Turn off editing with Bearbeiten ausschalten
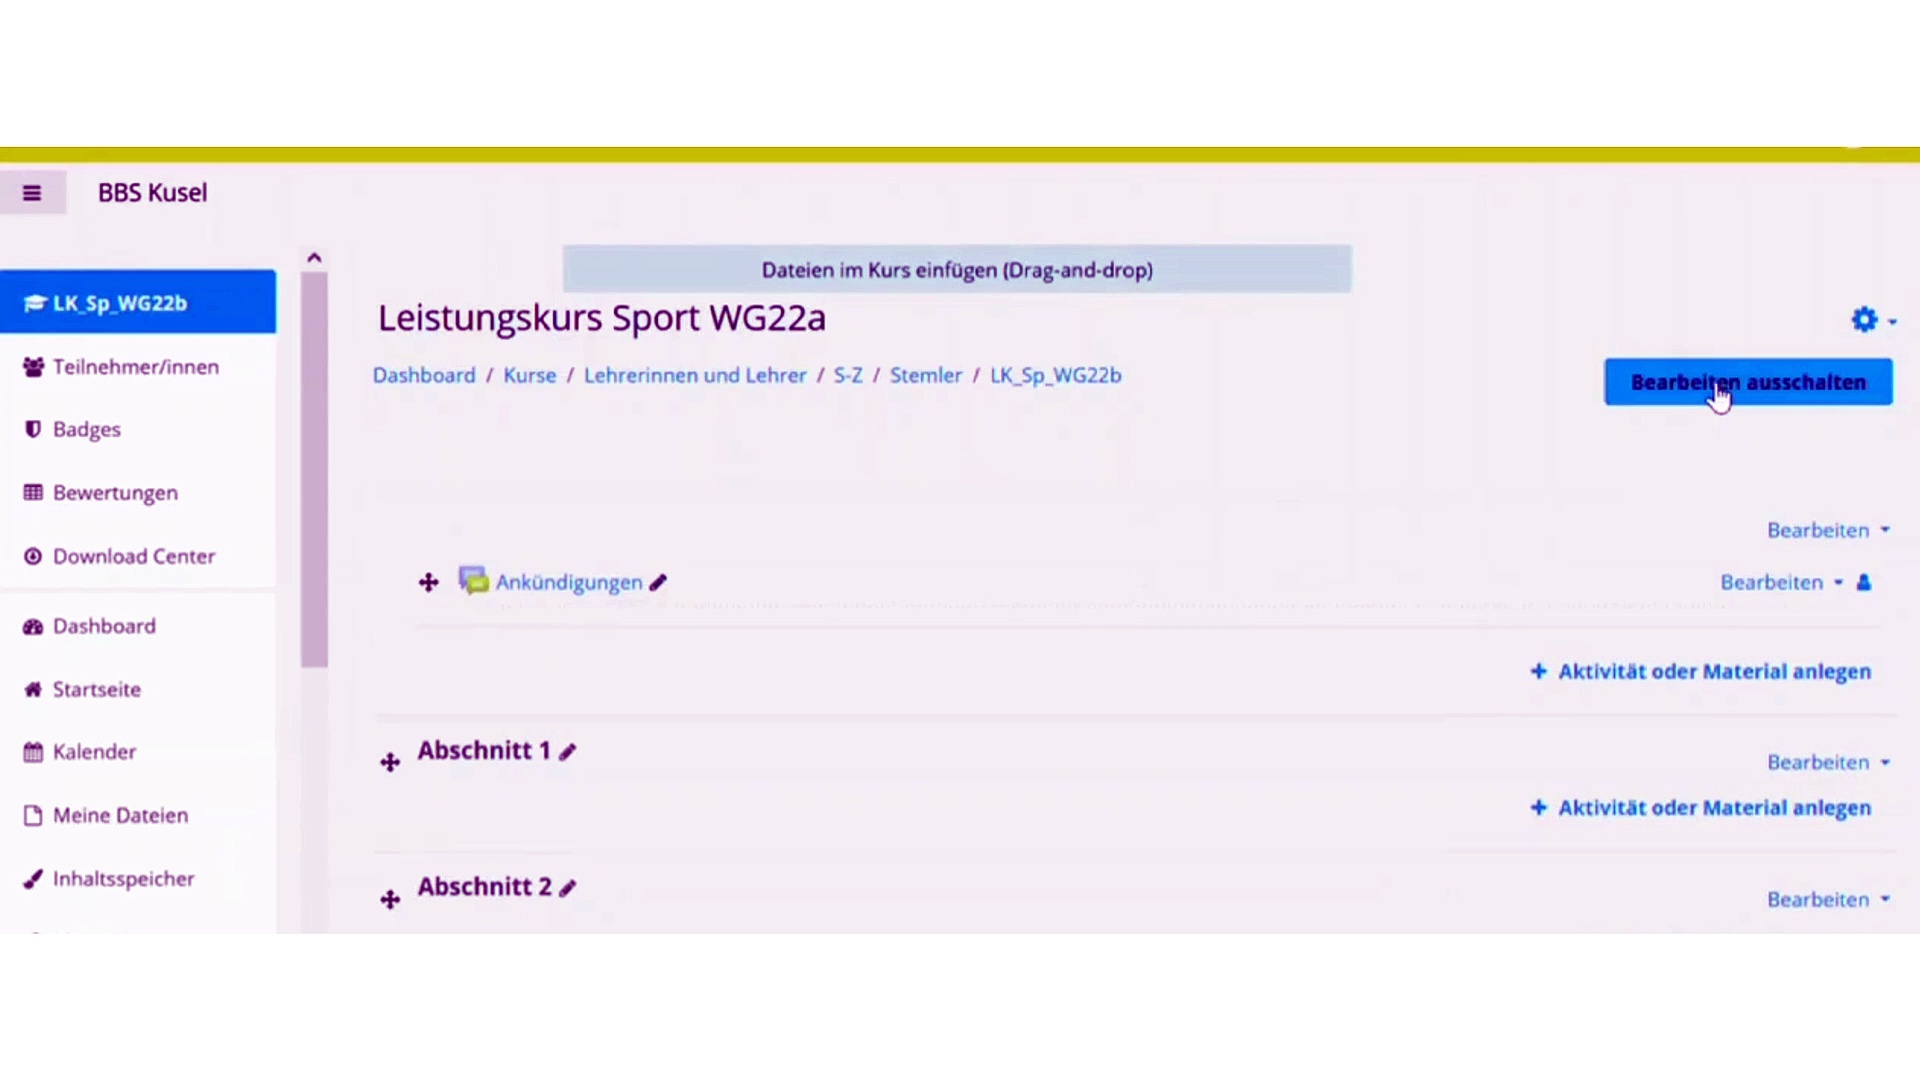The image size is (1920, 1080). pos(1747,382)
